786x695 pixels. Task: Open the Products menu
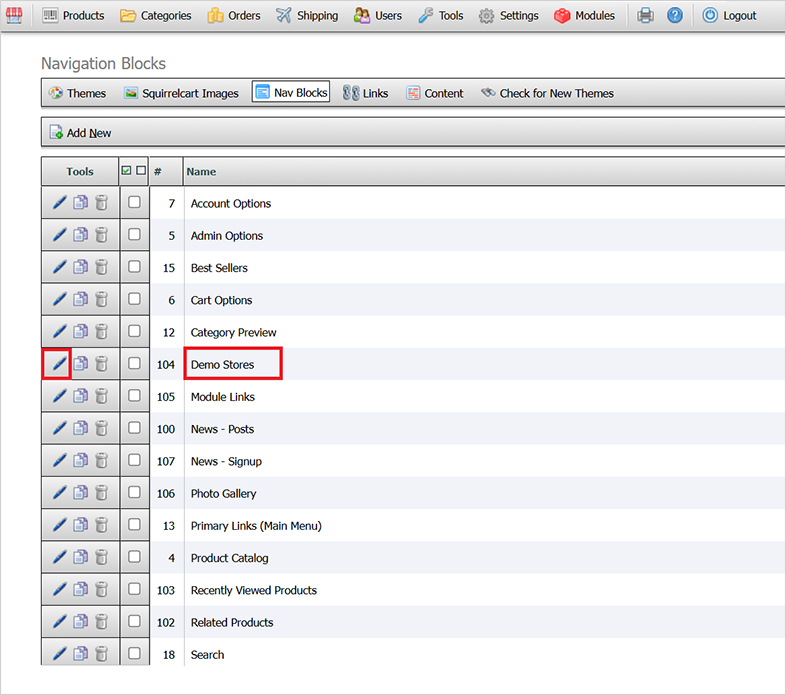click(x=73, y=16)
